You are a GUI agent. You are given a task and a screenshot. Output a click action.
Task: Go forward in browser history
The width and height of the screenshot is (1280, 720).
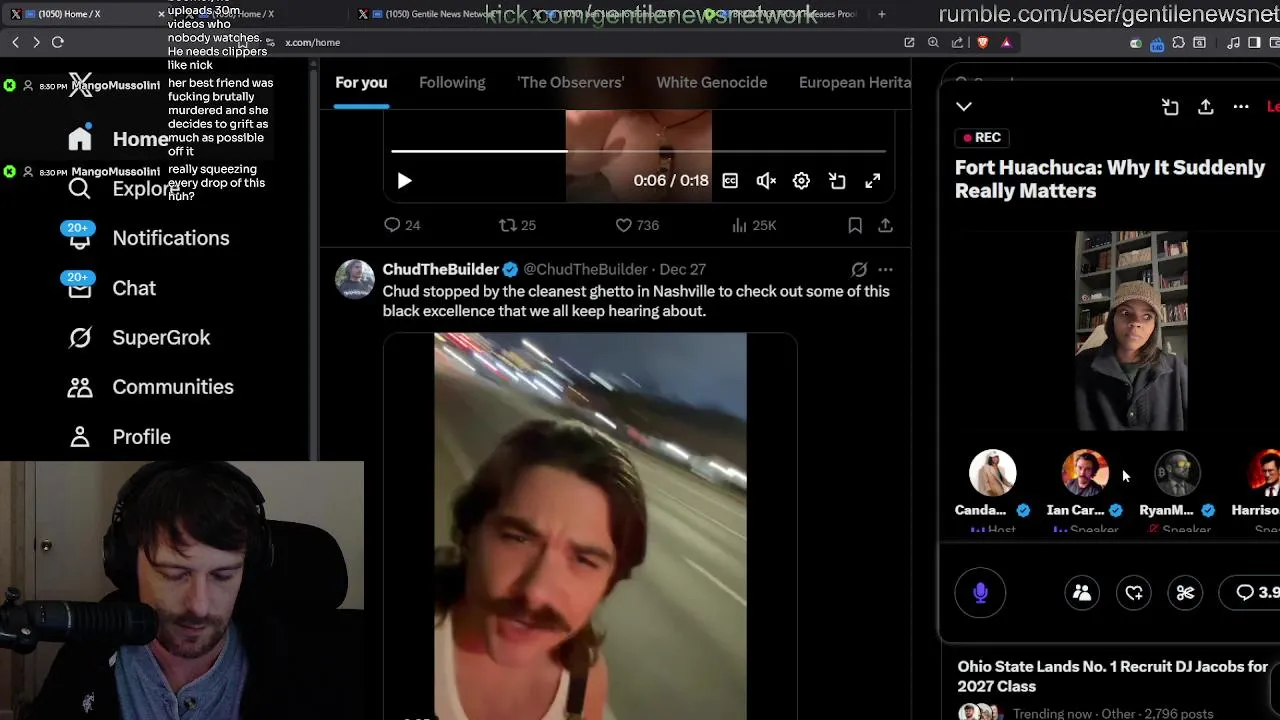pos(36,42)
